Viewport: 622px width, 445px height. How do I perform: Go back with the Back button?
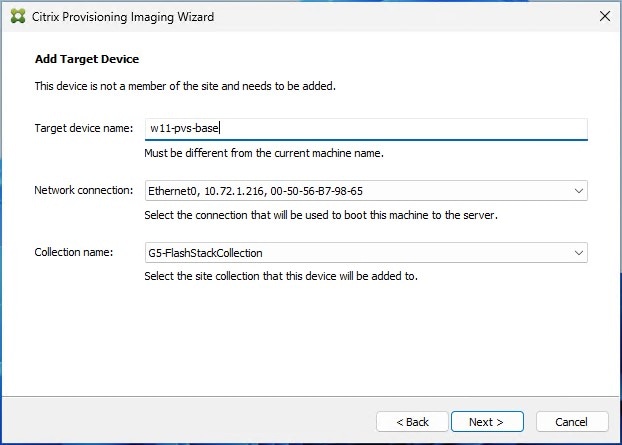tap(412, 422)
